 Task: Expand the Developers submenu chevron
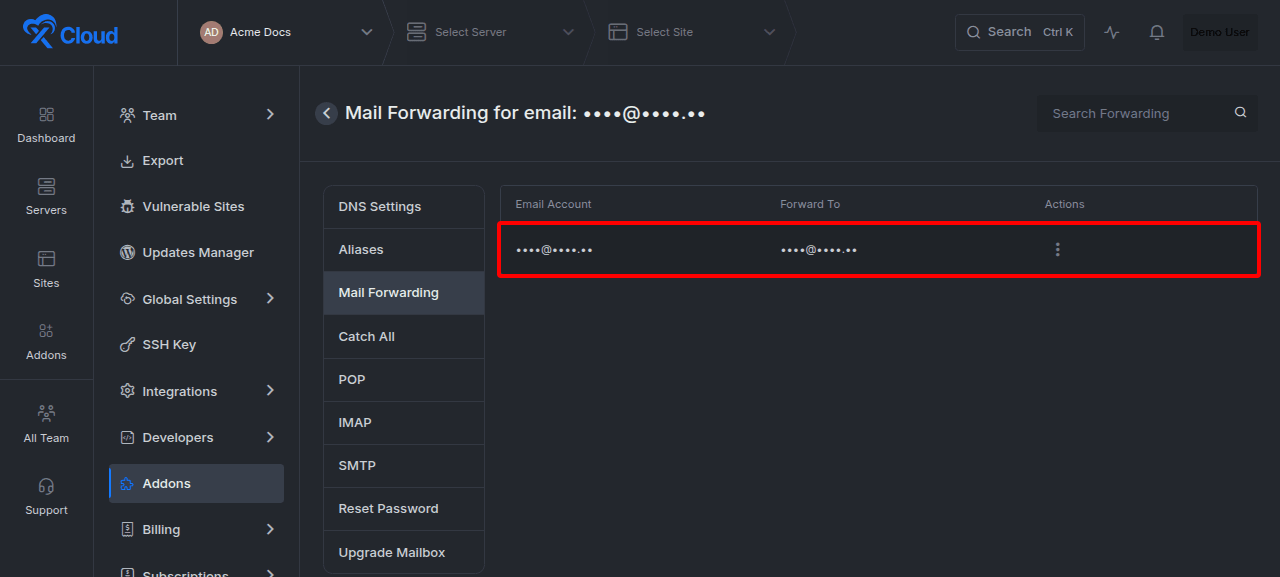point(270,437)
